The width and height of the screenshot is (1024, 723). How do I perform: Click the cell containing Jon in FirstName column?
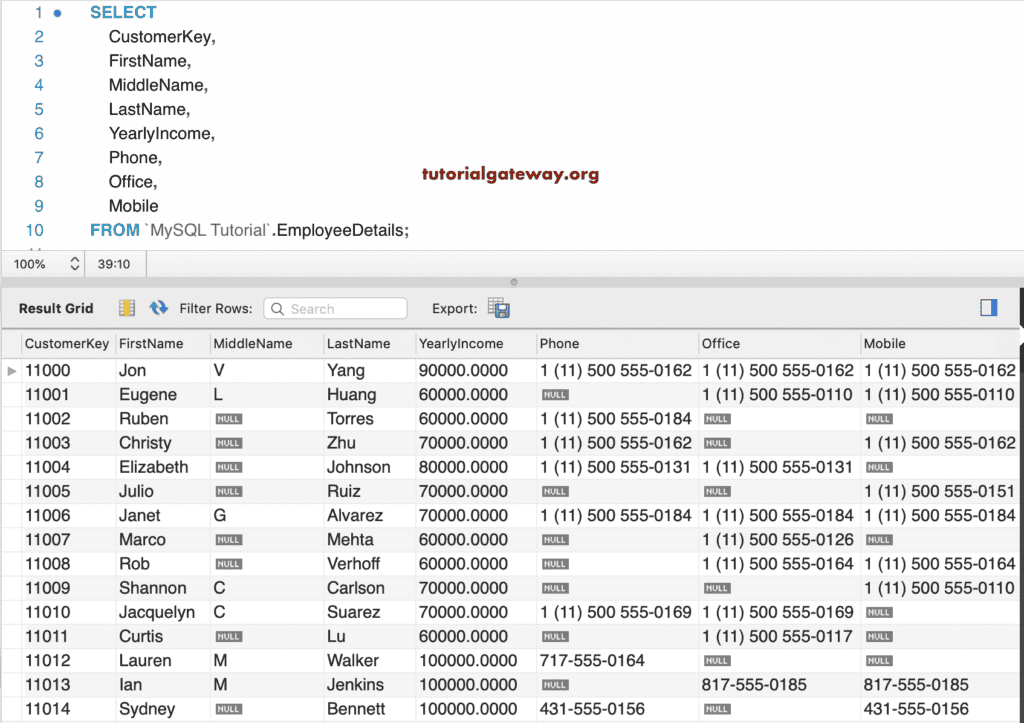tap(139, 370)
